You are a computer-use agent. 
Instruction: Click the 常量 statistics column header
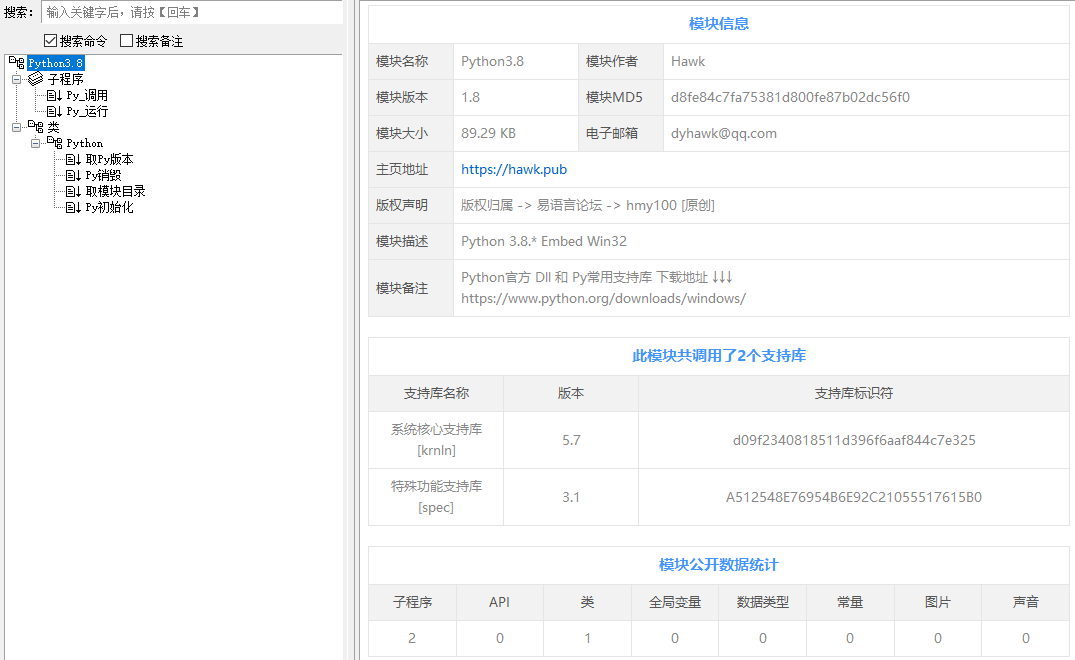pyautogui.click(x=850, y=602)
